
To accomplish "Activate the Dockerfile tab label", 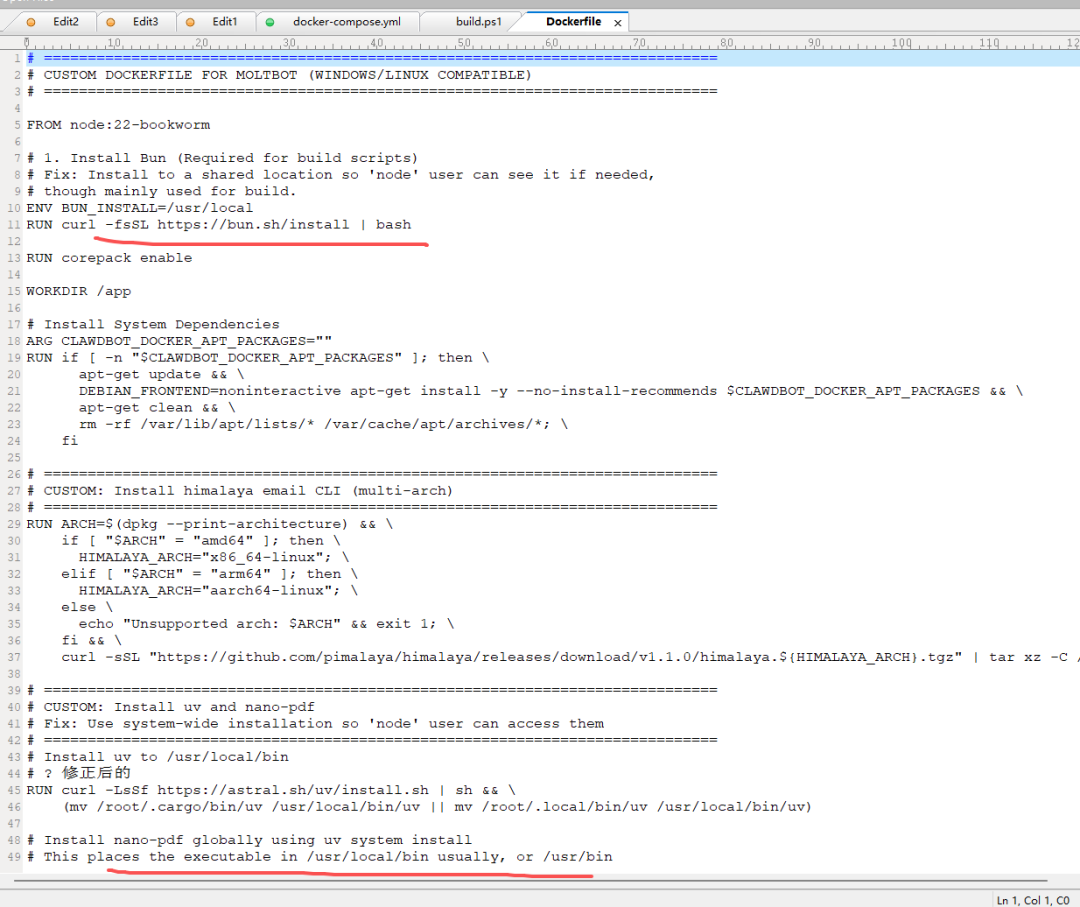I will pyautogui.click(x=573, y=21).
